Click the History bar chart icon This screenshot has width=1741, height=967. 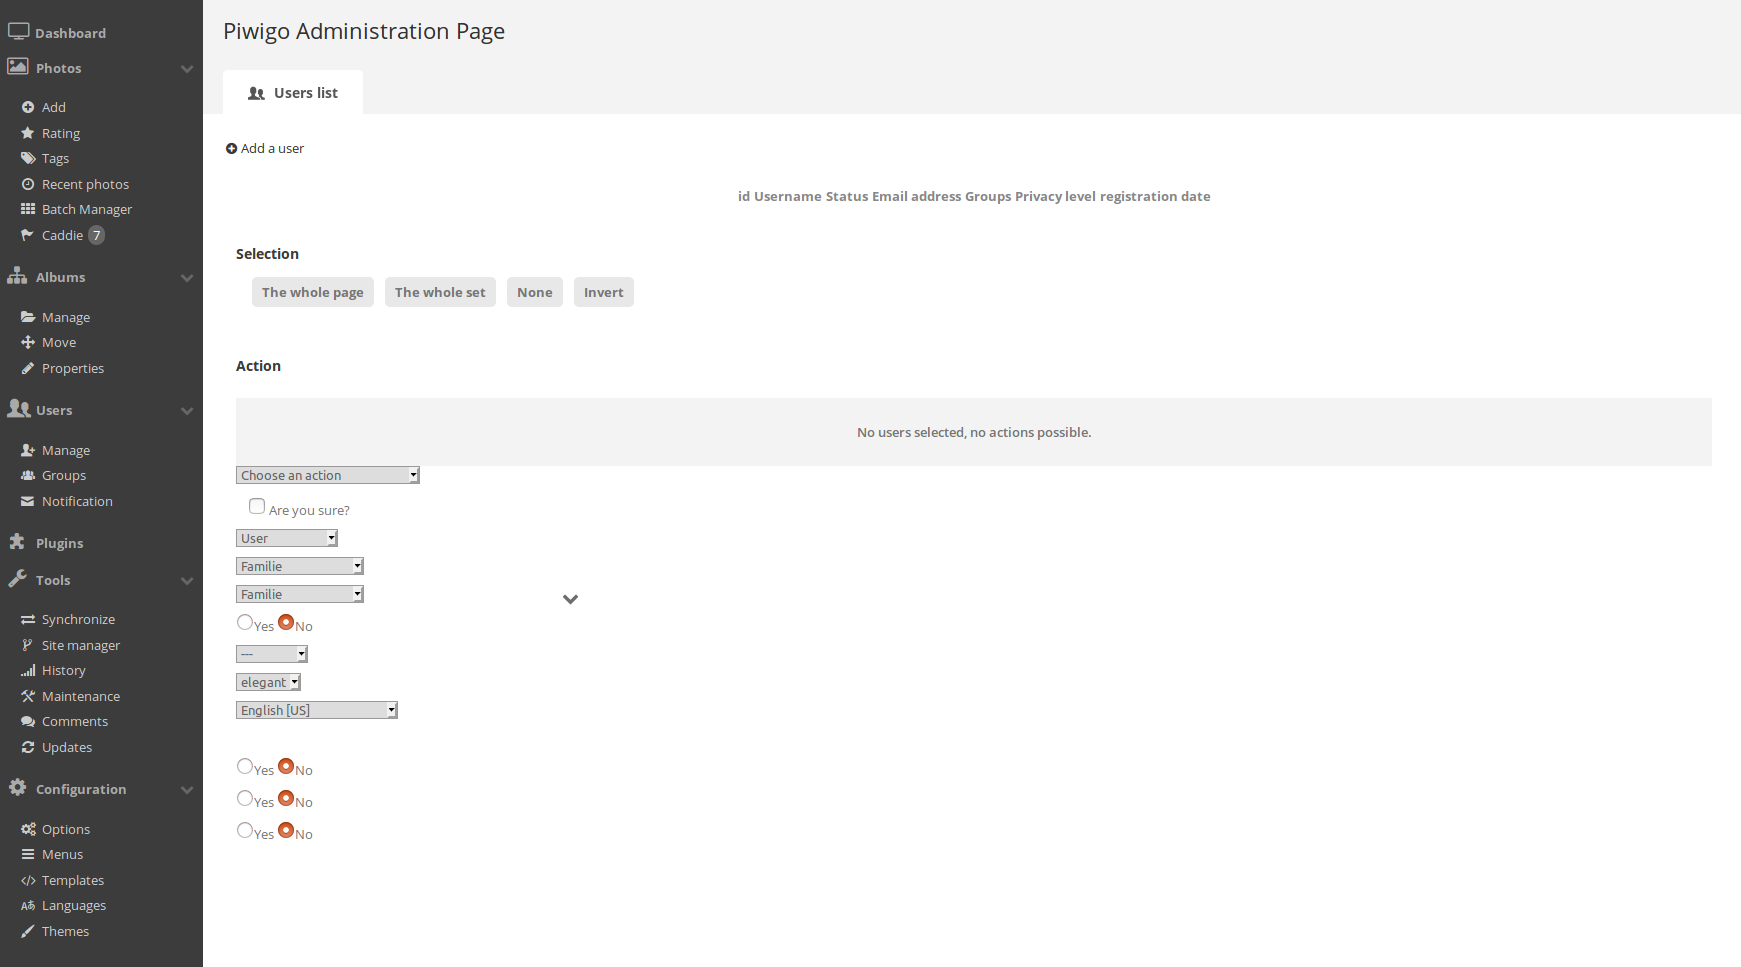28,670
